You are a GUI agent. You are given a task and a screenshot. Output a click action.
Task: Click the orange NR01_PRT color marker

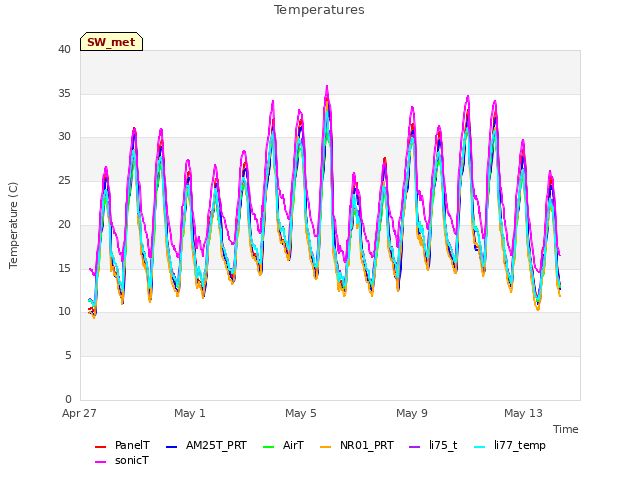coord(325,447)
